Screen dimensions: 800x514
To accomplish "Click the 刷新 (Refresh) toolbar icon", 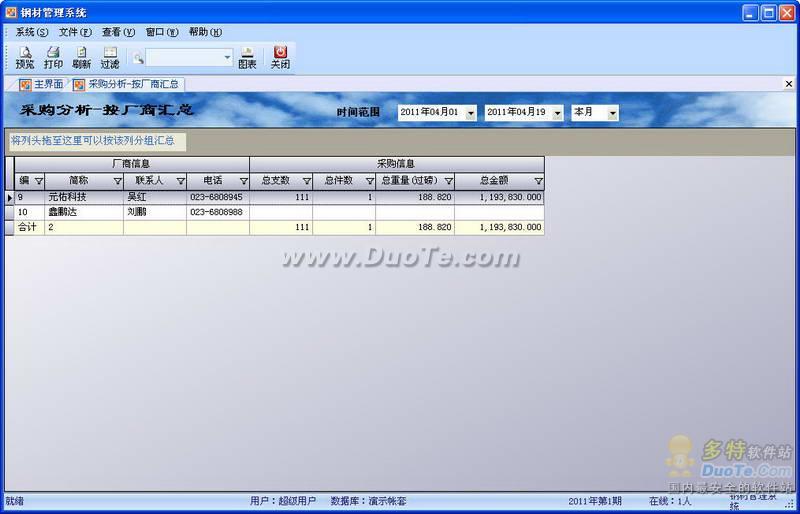I will 81,57.
